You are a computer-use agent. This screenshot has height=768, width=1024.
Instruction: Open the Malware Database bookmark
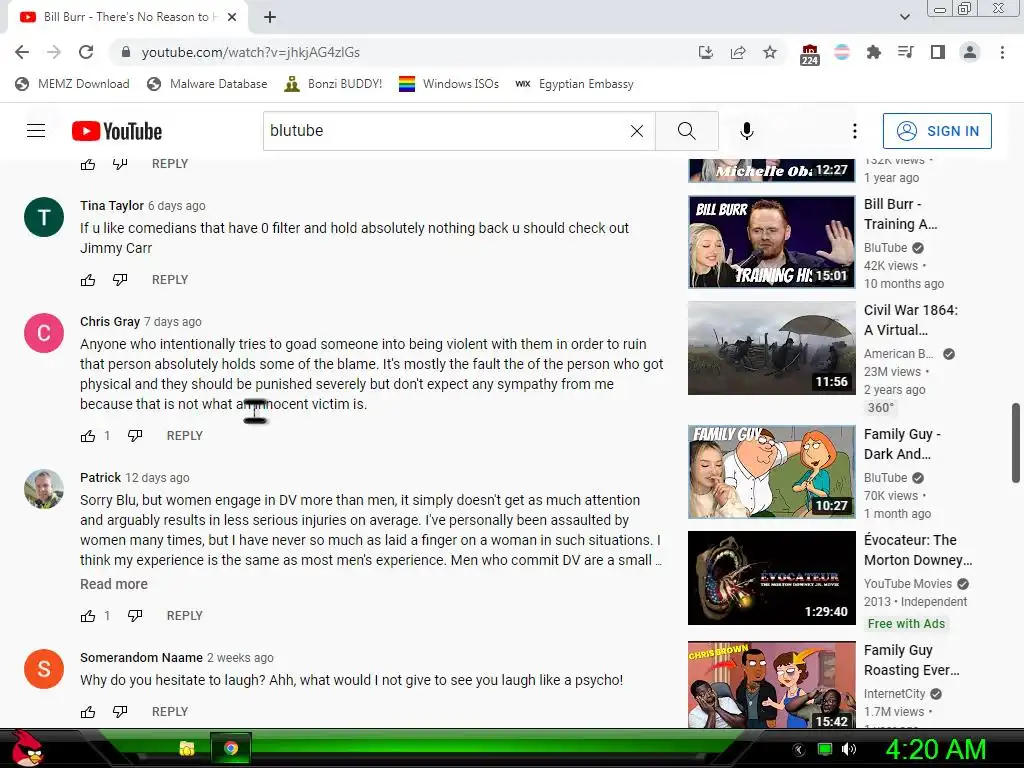208,84
